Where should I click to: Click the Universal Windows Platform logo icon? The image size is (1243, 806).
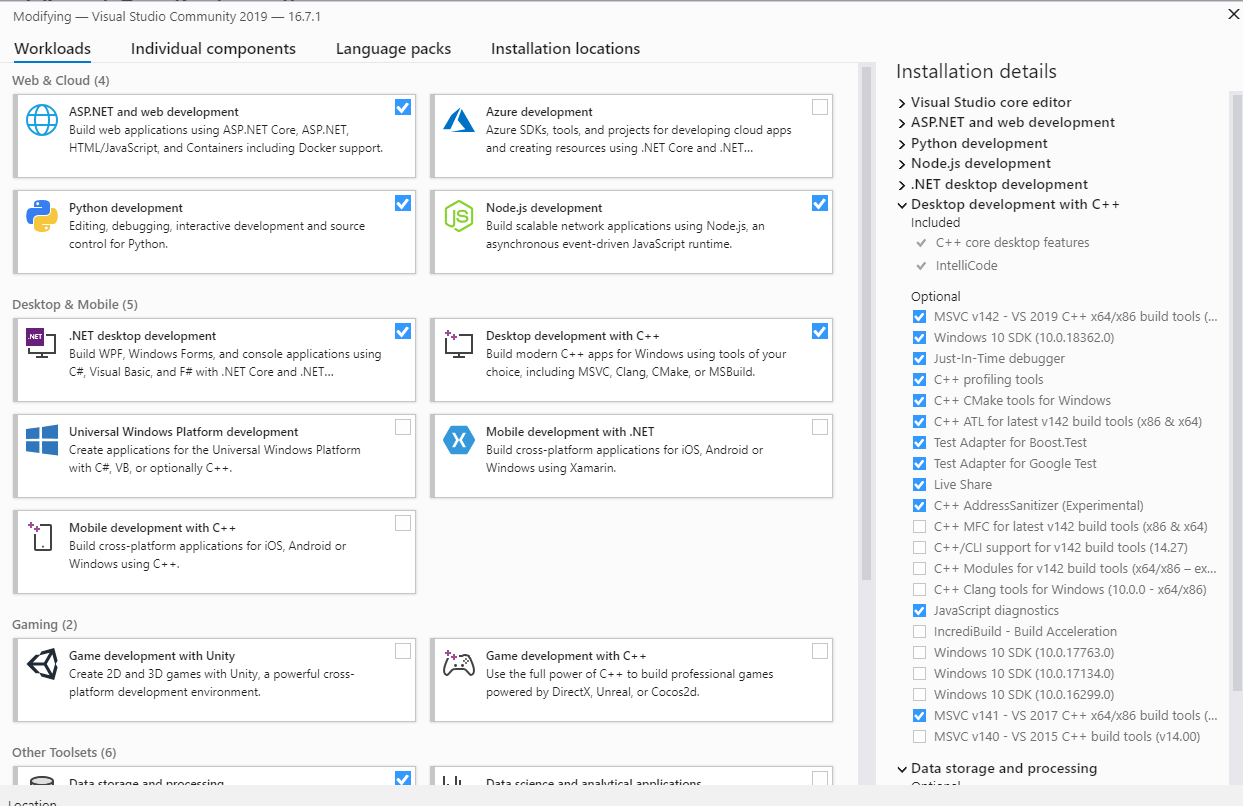pyautogui.click(x=42, y=440)
